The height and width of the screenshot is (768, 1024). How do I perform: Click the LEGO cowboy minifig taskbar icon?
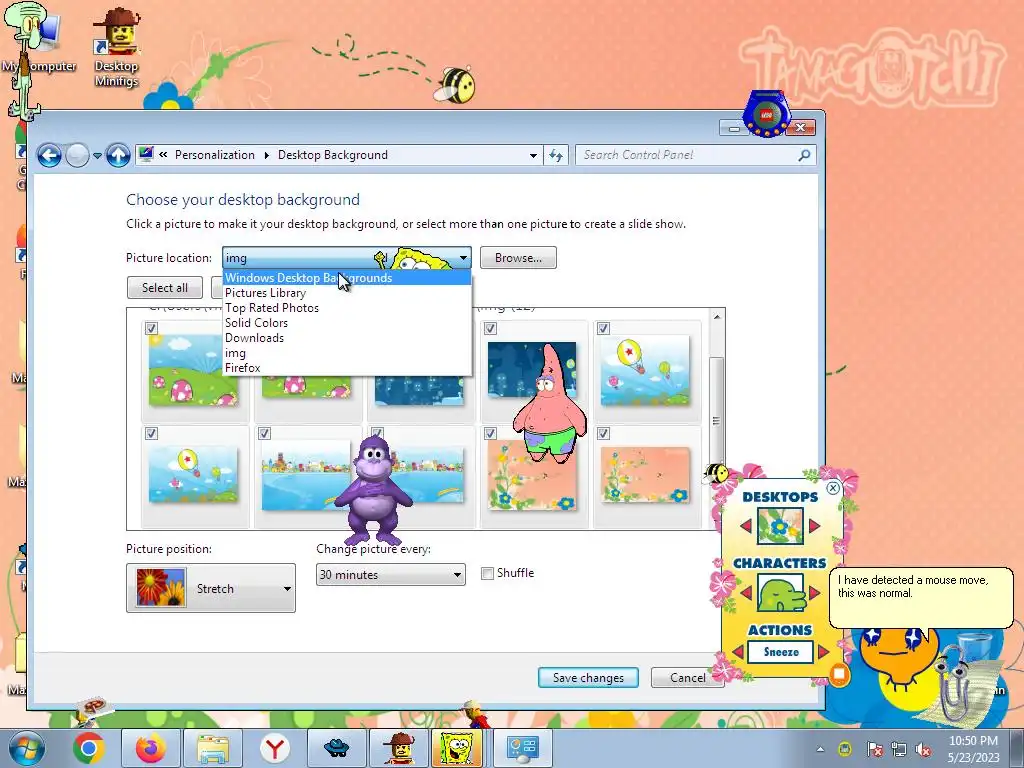coord(398,748)
